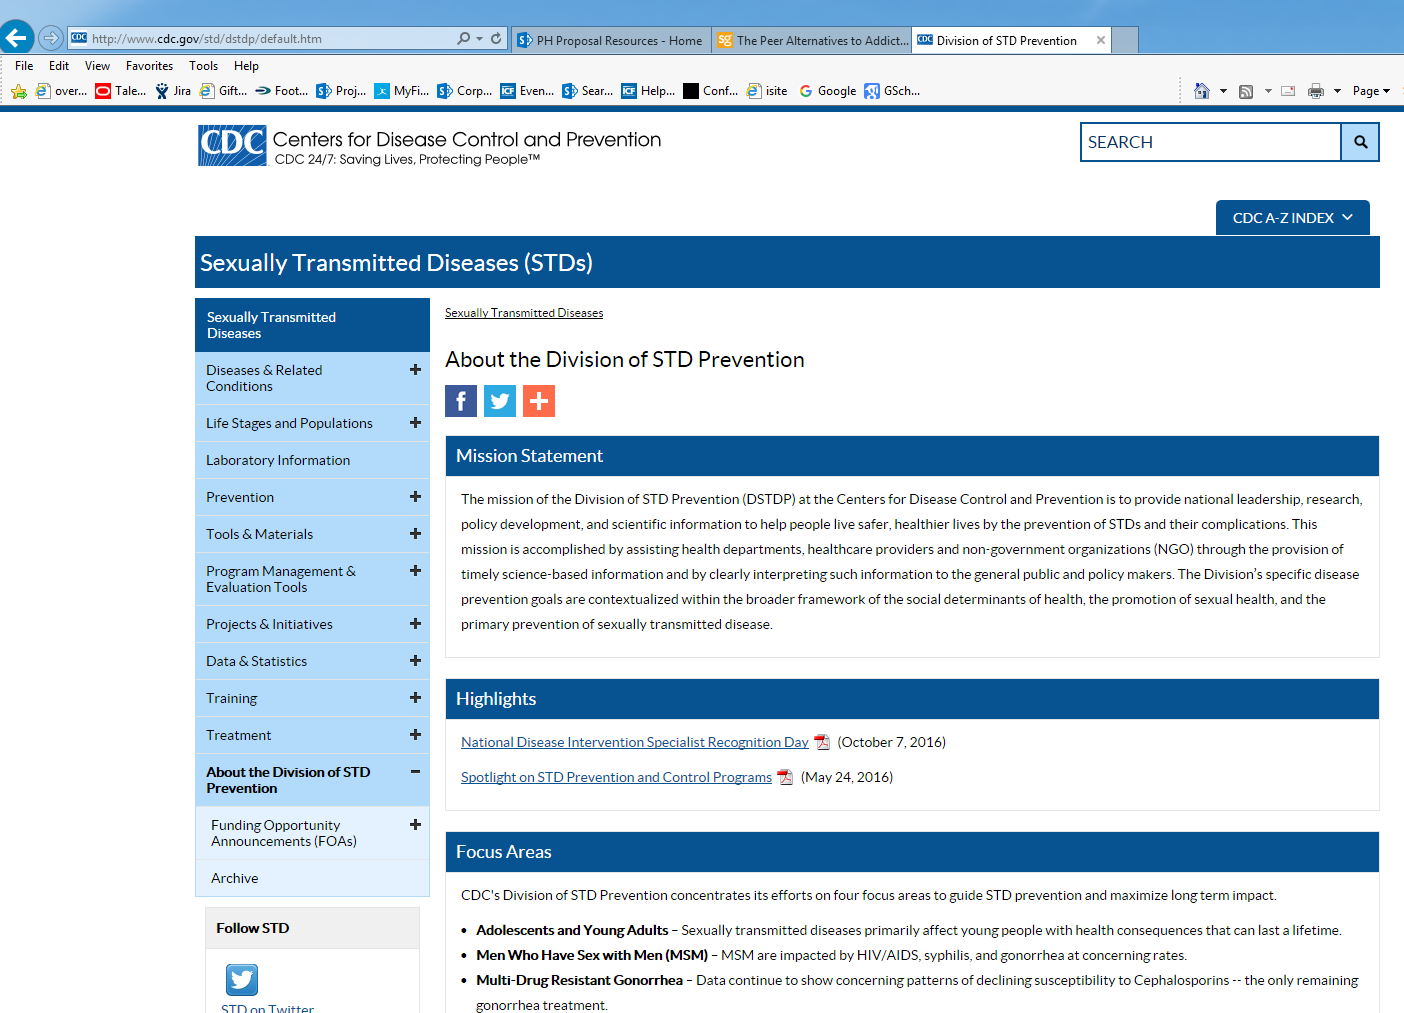The height and width of the screenshot is (1013, 1404).
Task: Share the page via Twitter icon below heading
Action: click(x=500, y=401)
